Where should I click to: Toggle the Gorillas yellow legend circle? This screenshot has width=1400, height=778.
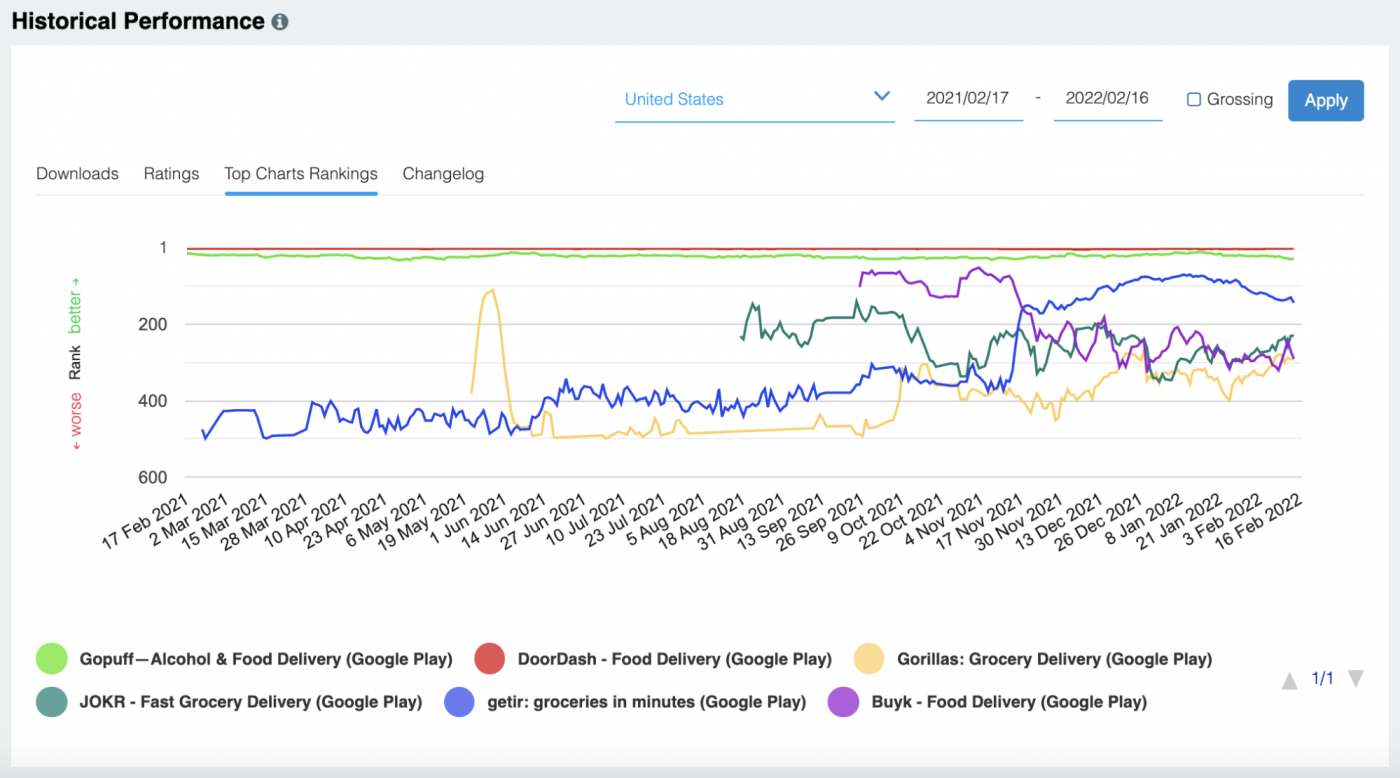pos(869,659)
